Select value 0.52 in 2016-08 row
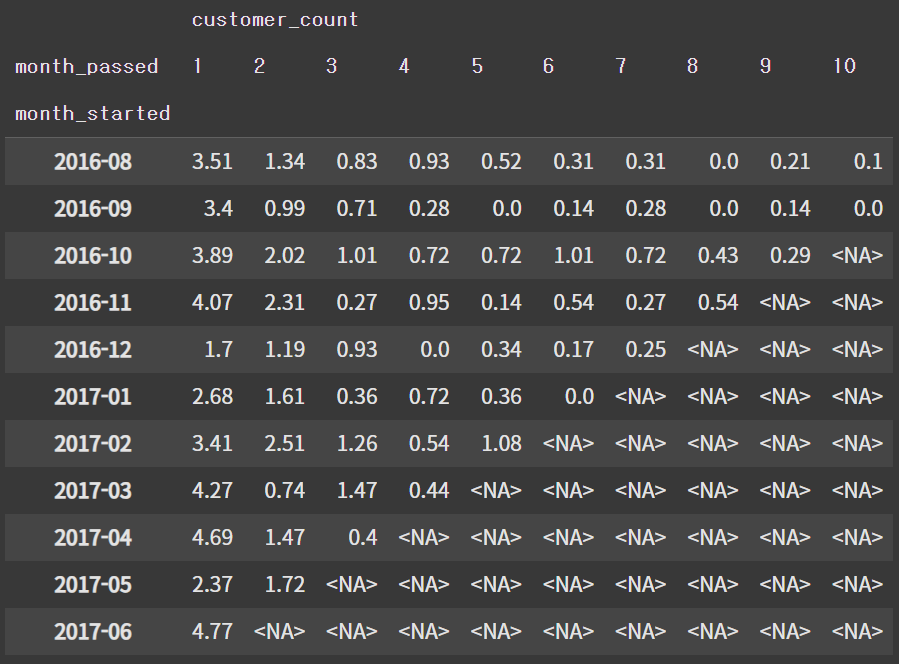The image size is (899, 664). (x=501, y=162)
